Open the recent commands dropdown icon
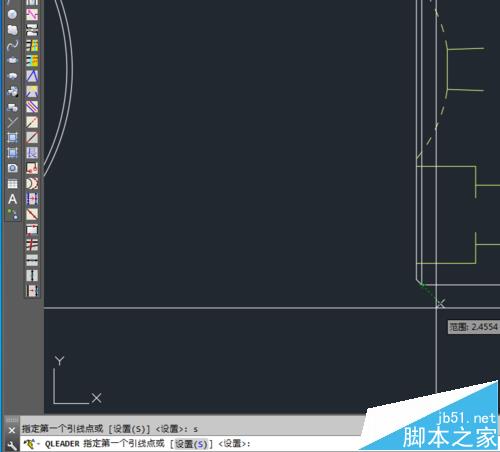 [x=32, y=444]
